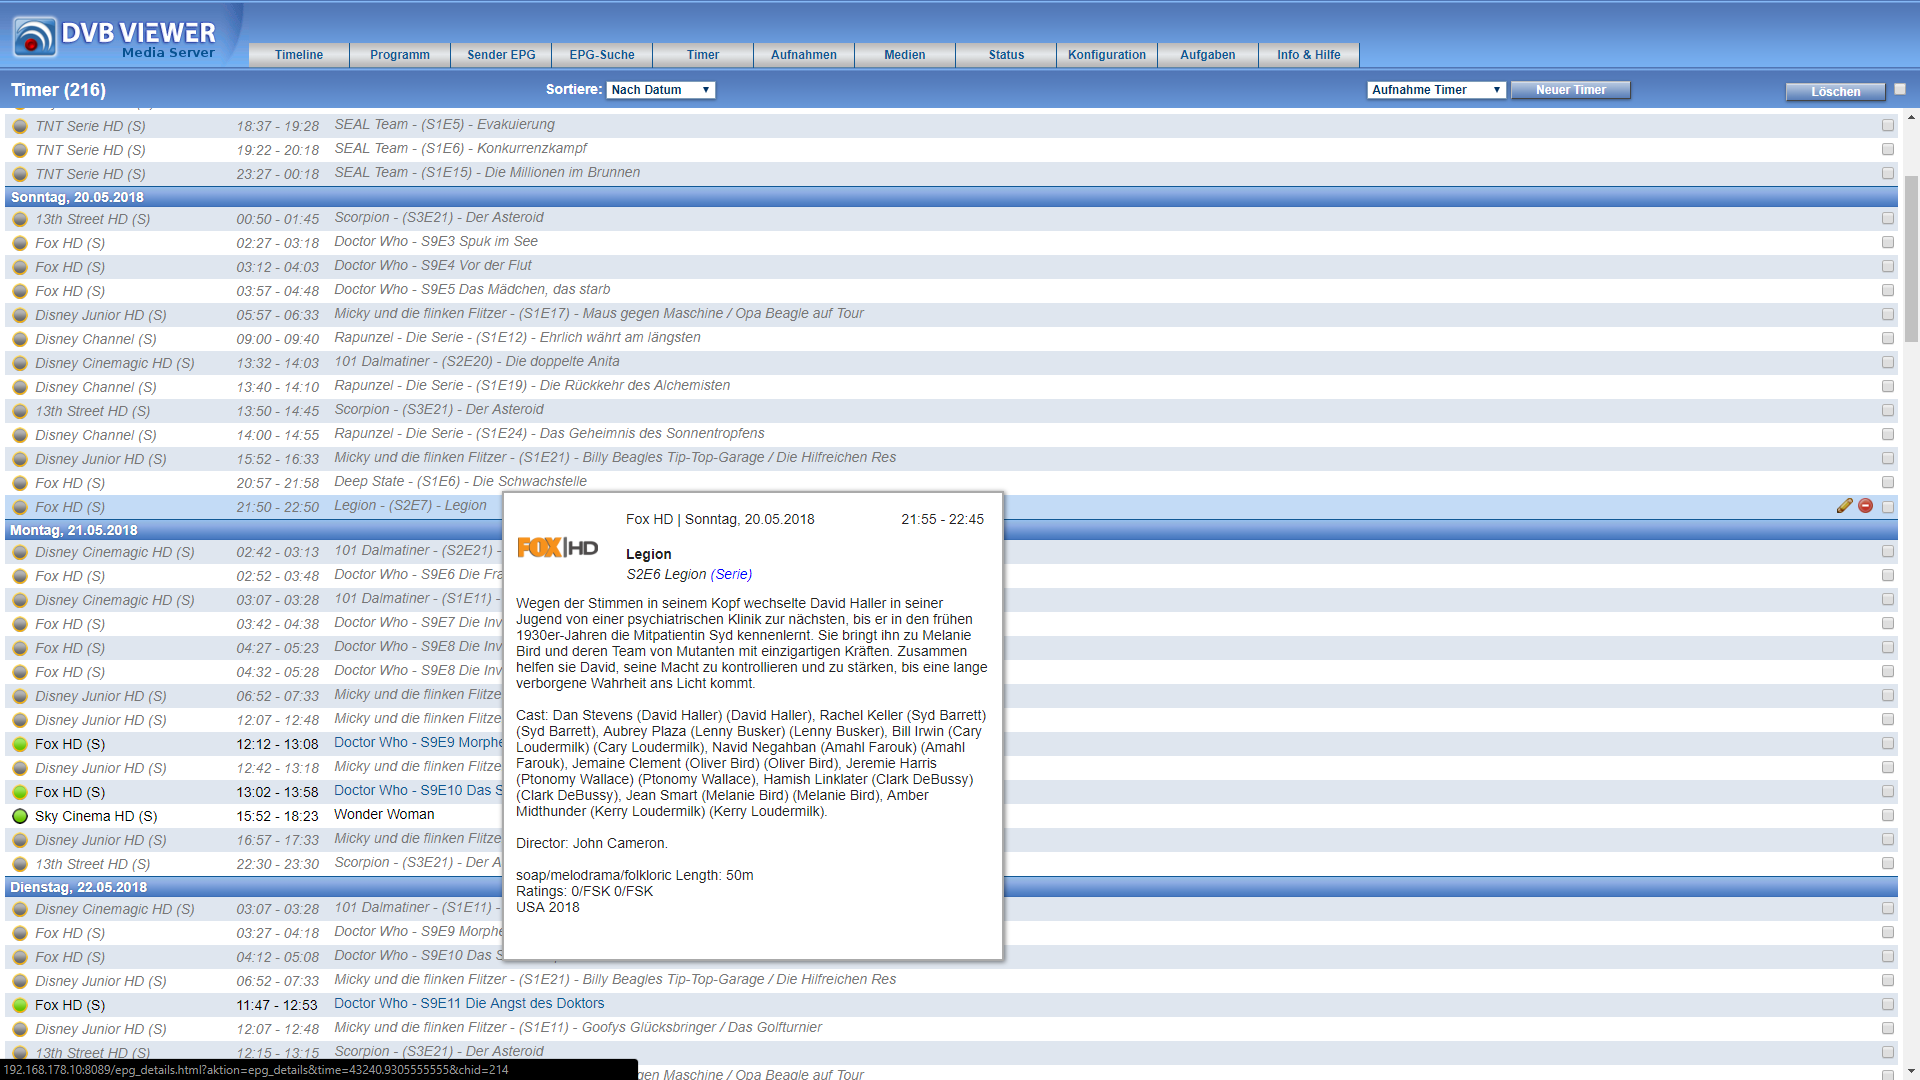
Task: Click scrollbar down arrow at bottom right
Action: pos(1911,1072)
